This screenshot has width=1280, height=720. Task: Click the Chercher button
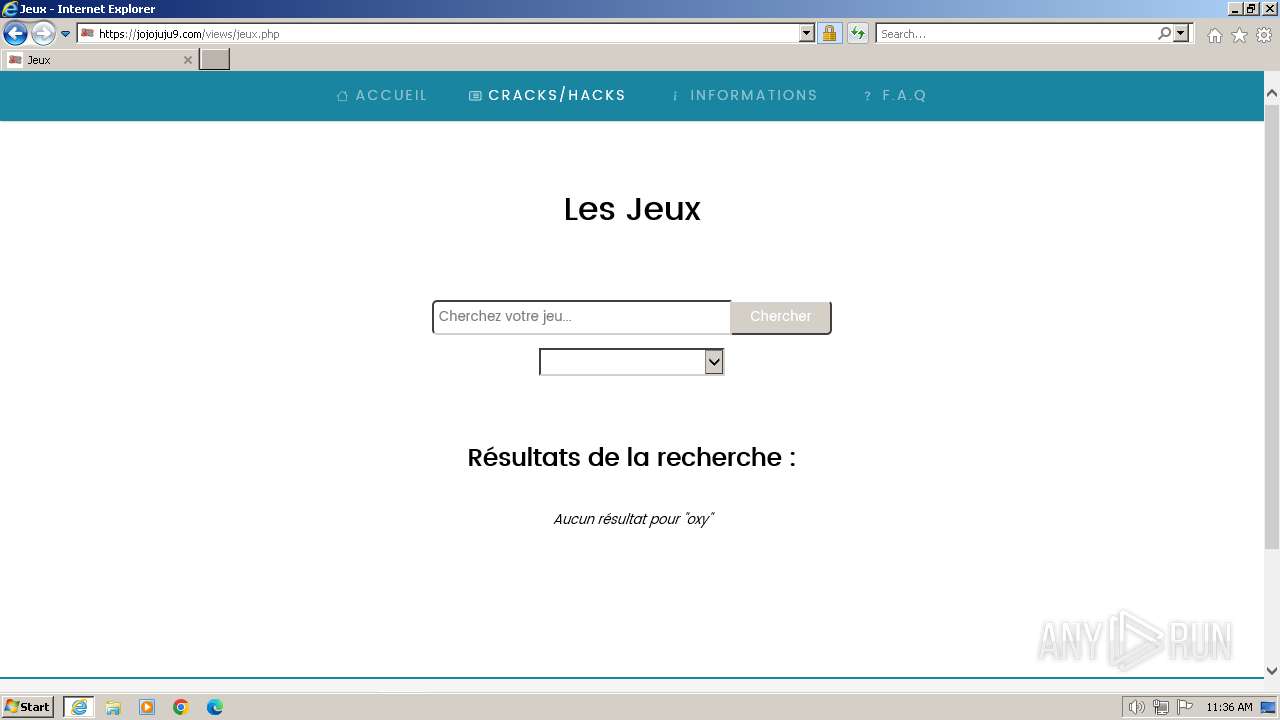(781, 317)
